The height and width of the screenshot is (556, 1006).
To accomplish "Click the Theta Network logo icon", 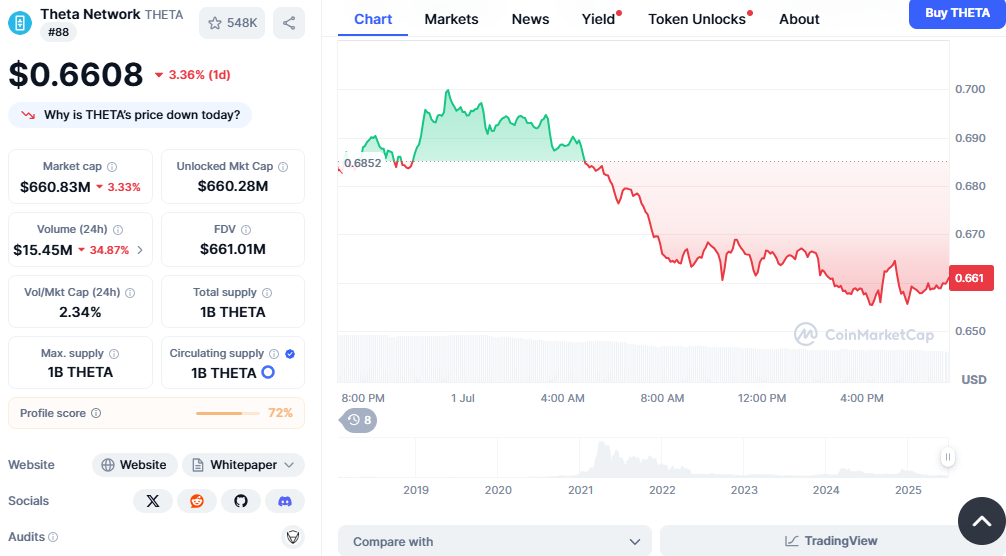I will (20, 23).
